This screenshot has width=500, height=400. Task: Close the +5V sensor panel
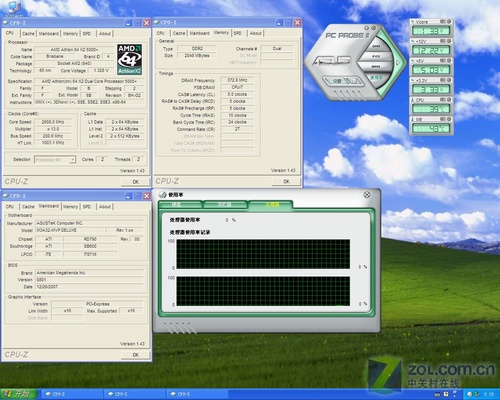(449, 61)
